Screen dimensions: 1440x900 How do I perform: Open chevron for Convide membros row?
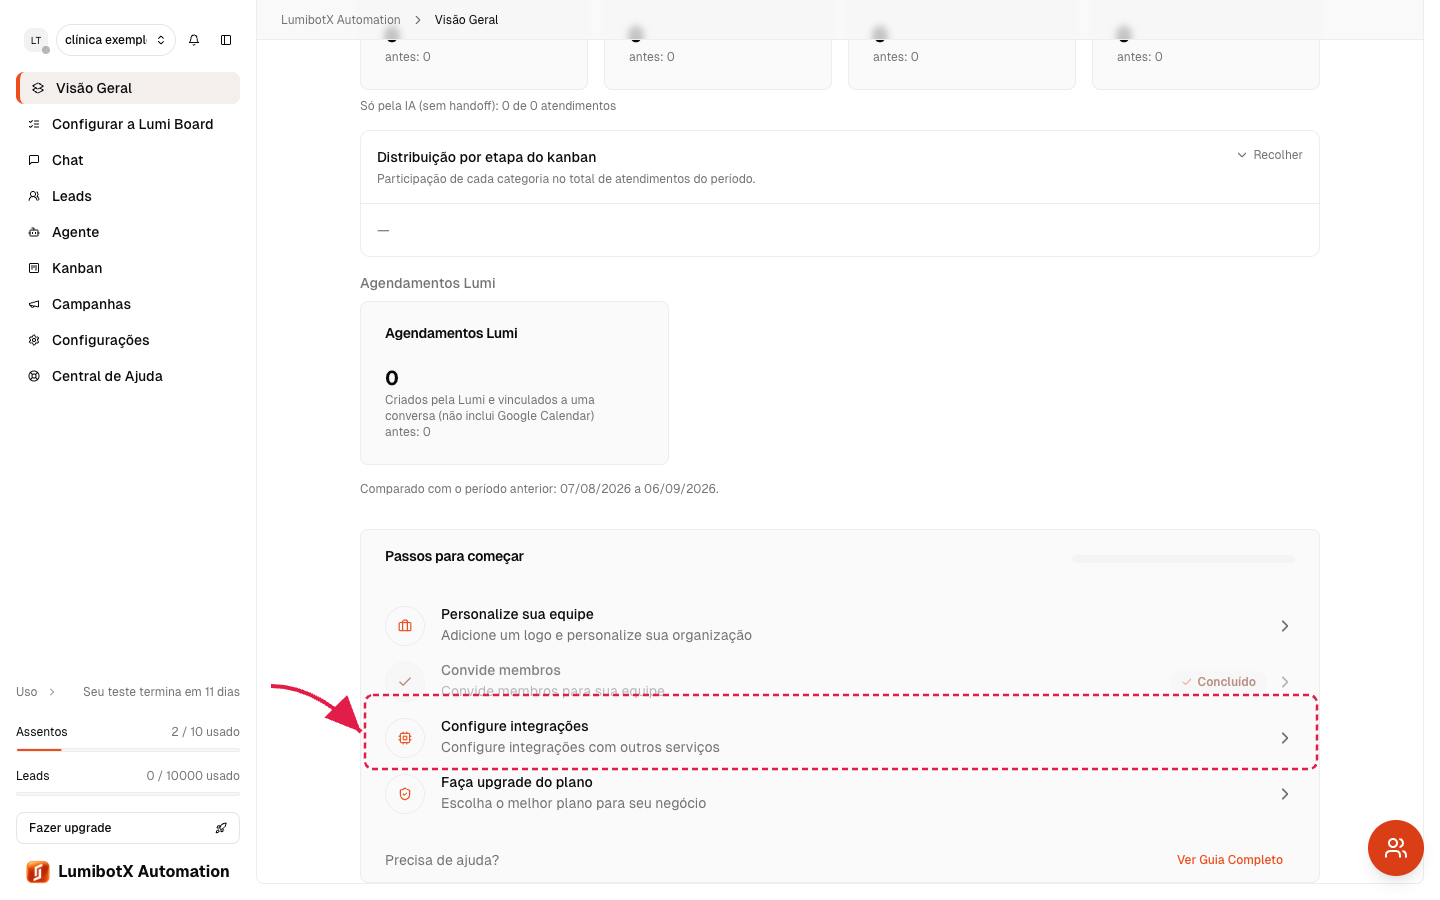point(1285,682)
